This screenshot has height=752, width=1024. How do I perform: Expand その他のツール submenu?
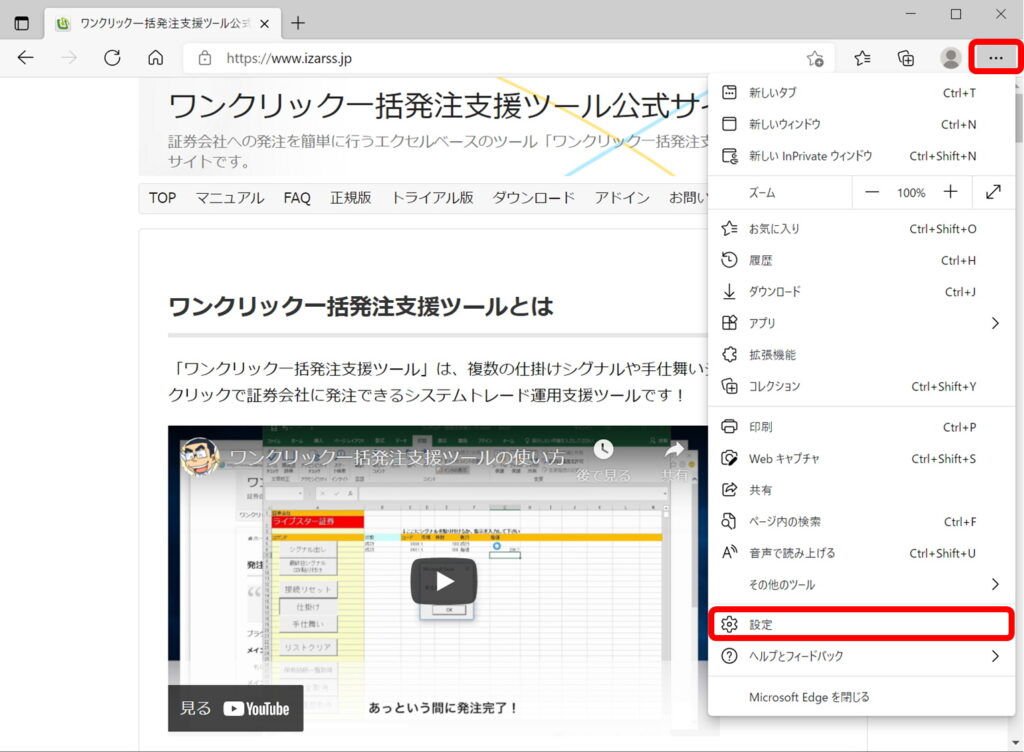point(861,584)
